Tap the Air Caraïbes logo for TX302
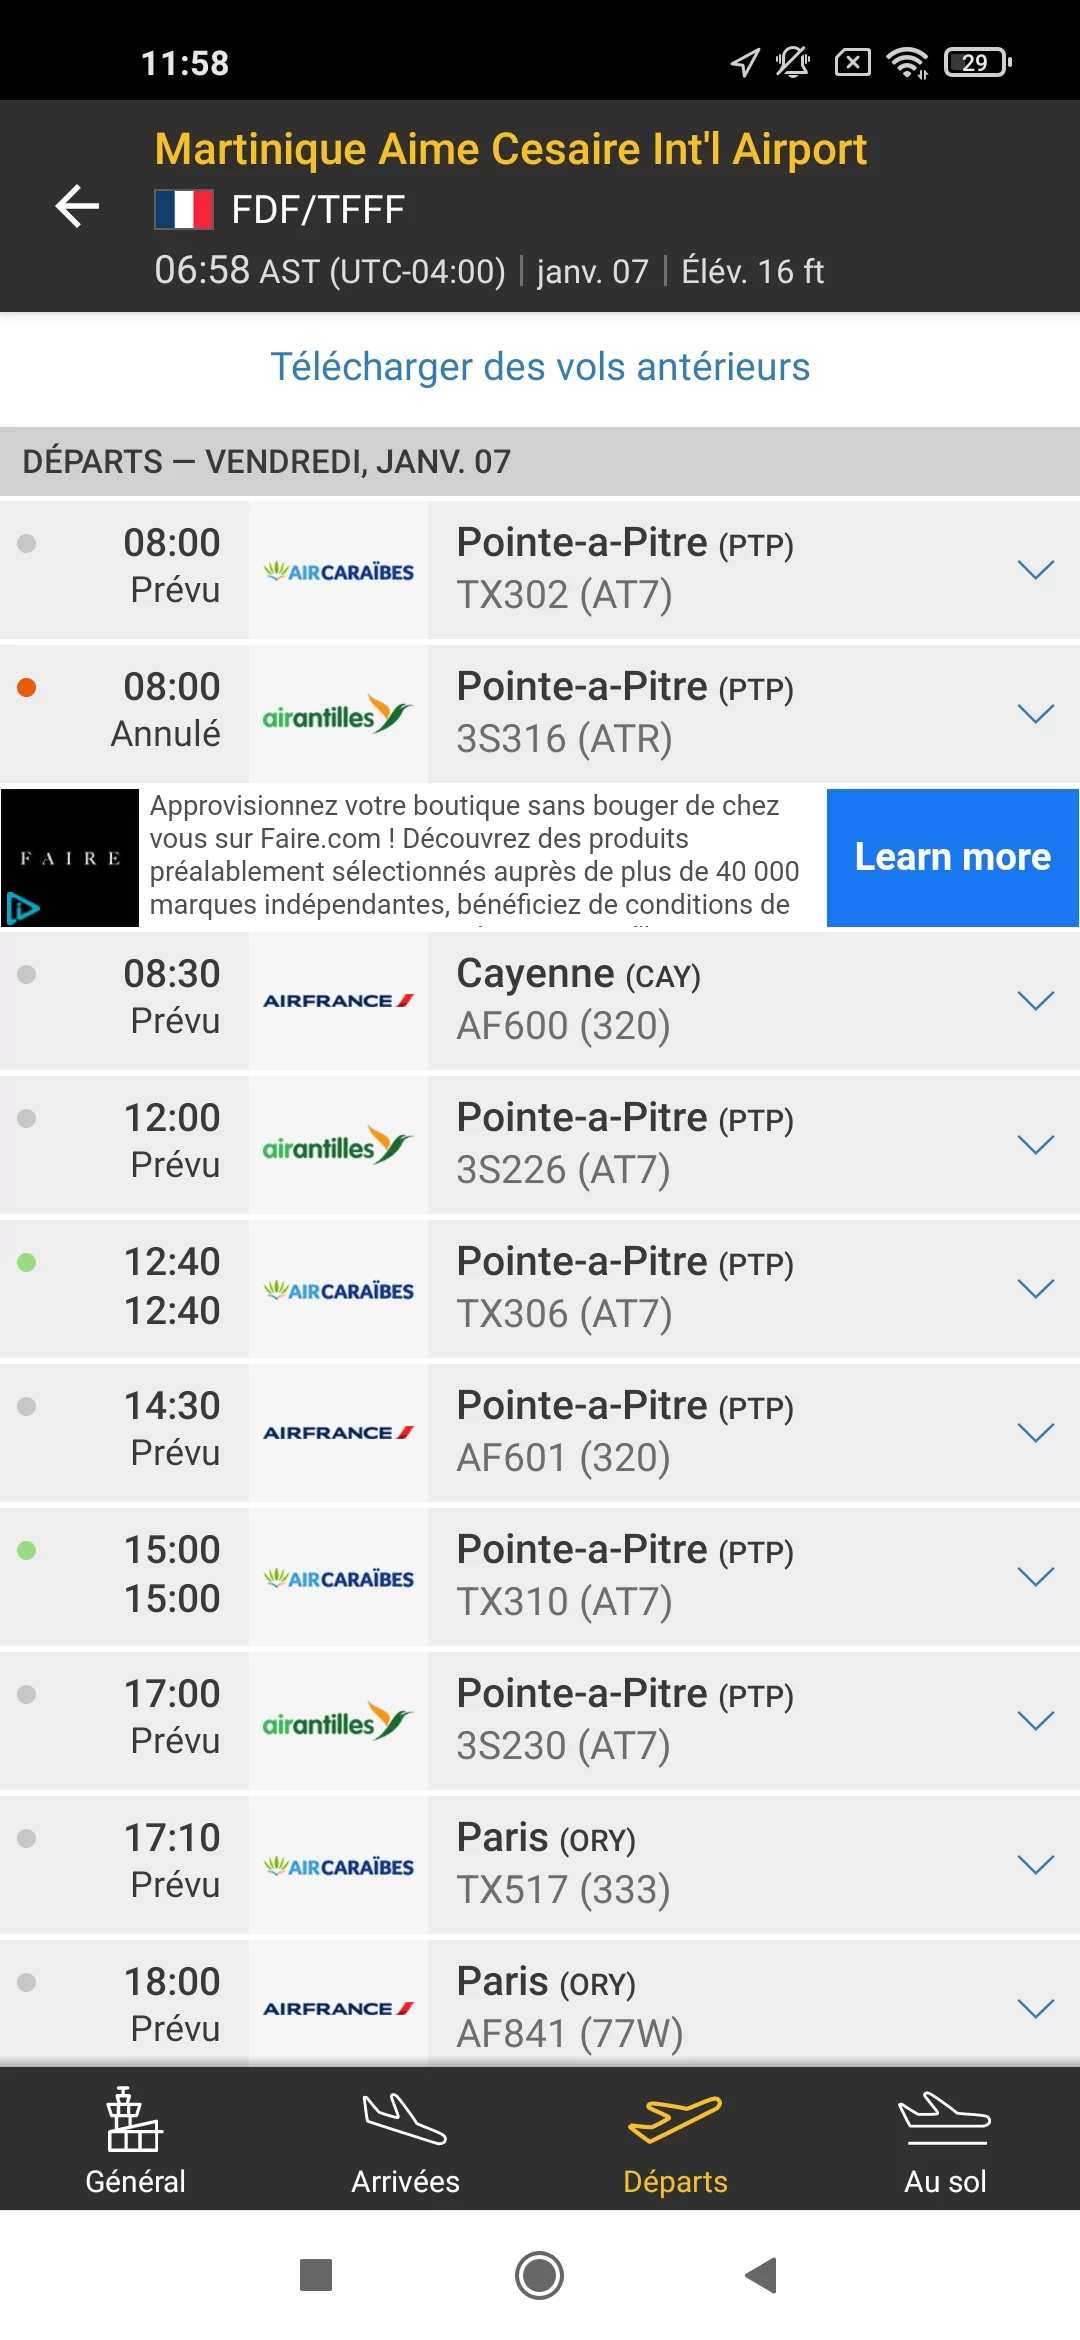 pos(338,571)
